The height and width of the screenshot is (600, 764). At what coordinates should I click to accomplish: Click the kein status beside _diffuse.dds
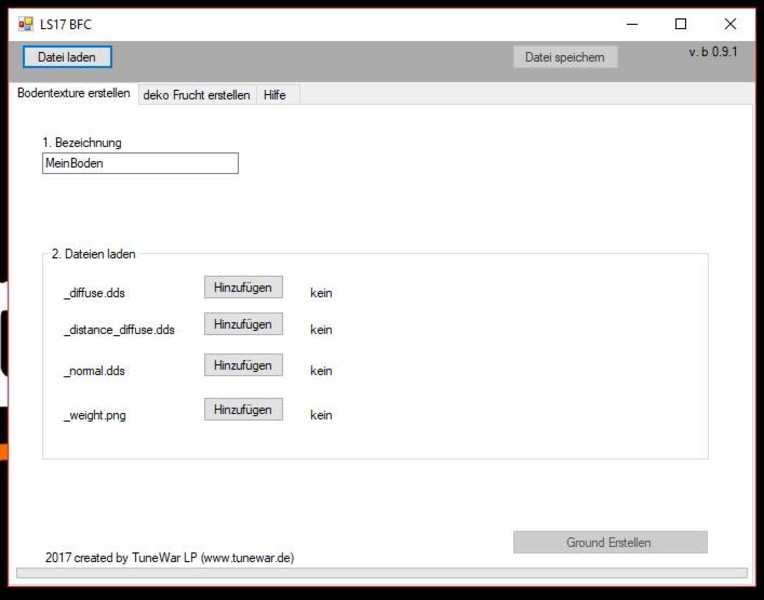click(x=321, y=293)
